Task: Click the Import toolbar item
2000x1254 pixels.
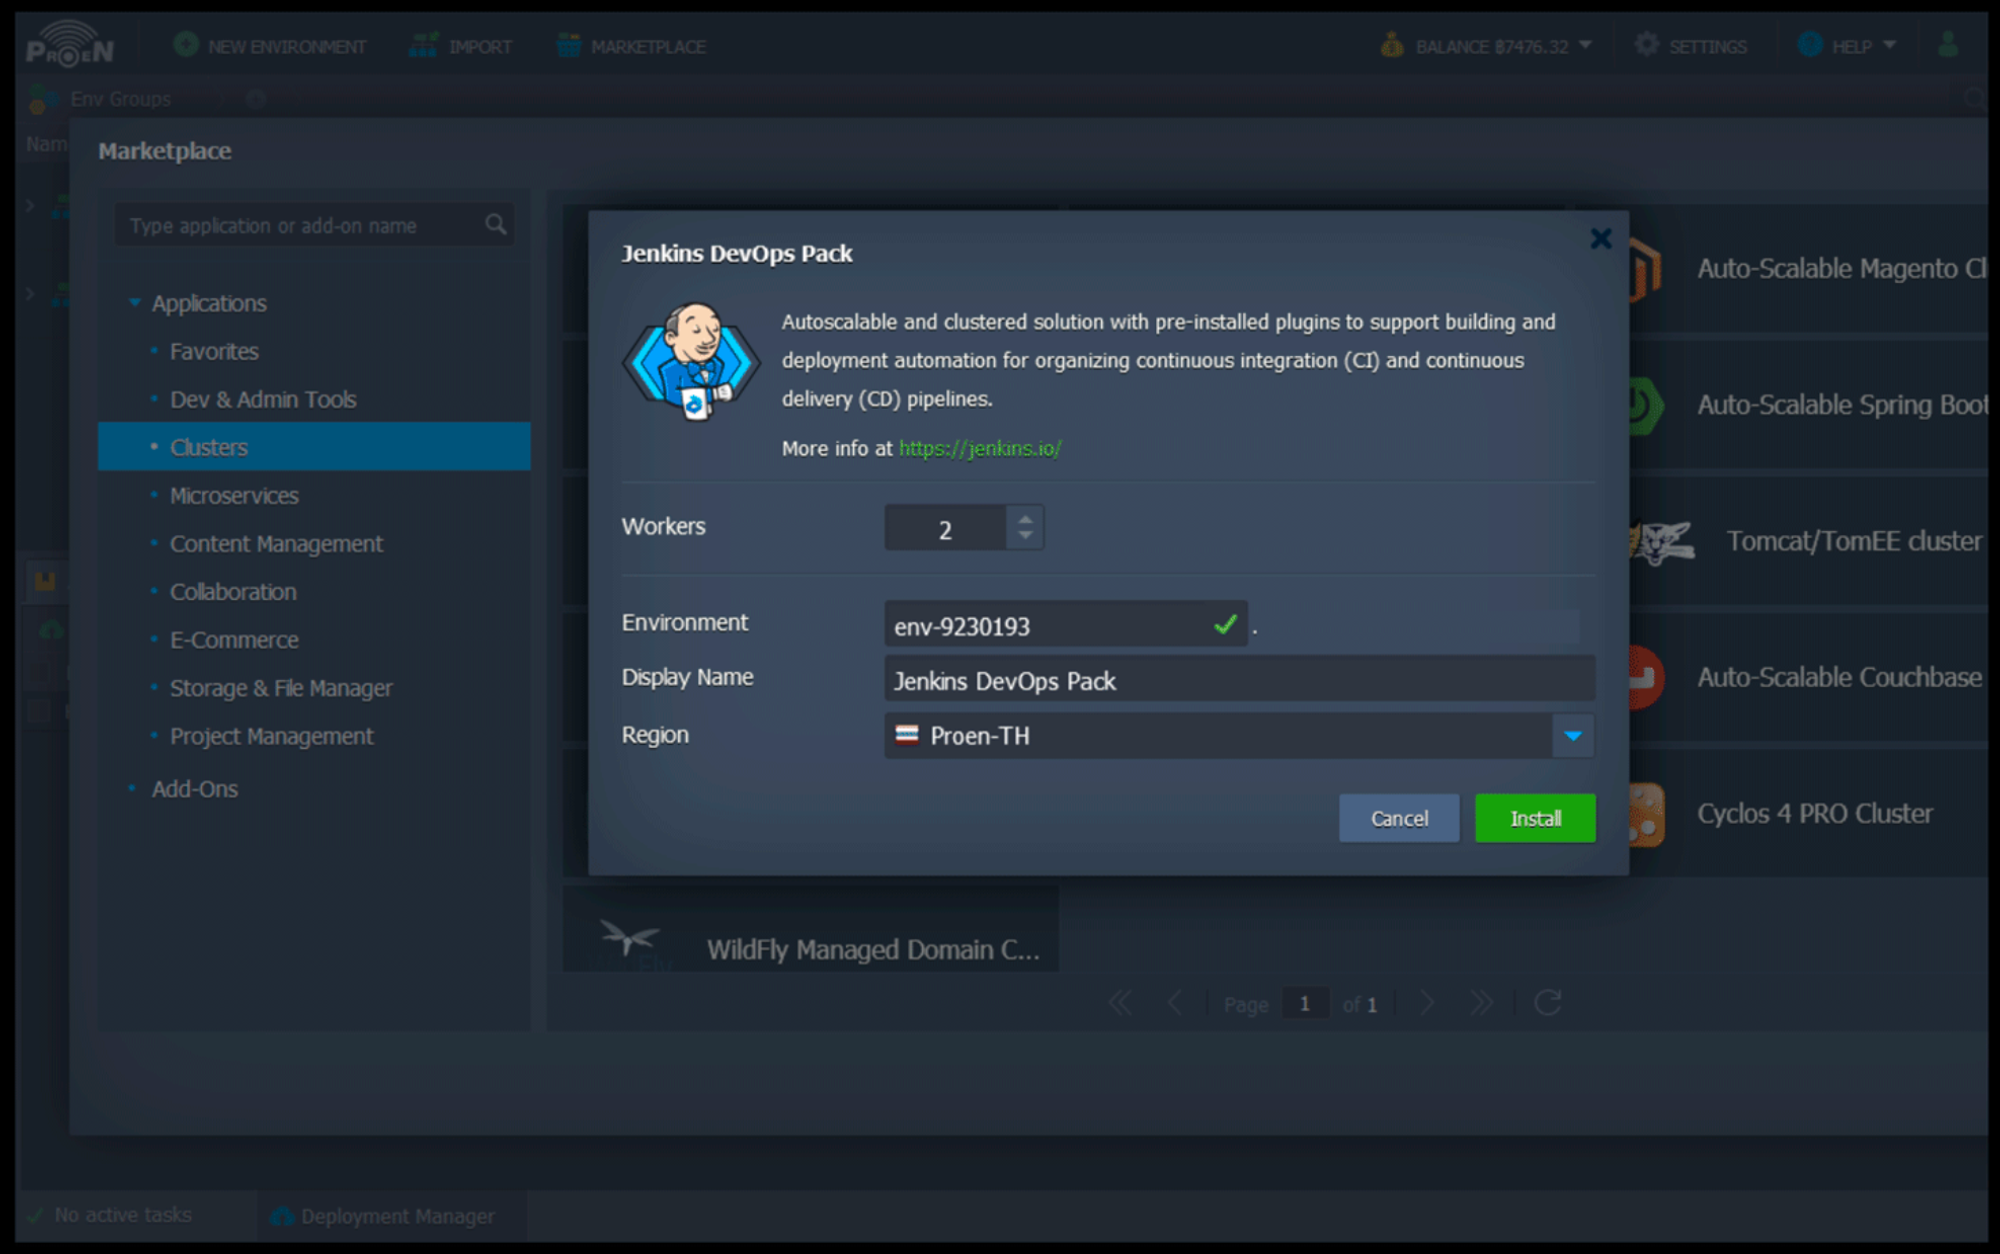Action: point(461,46)
